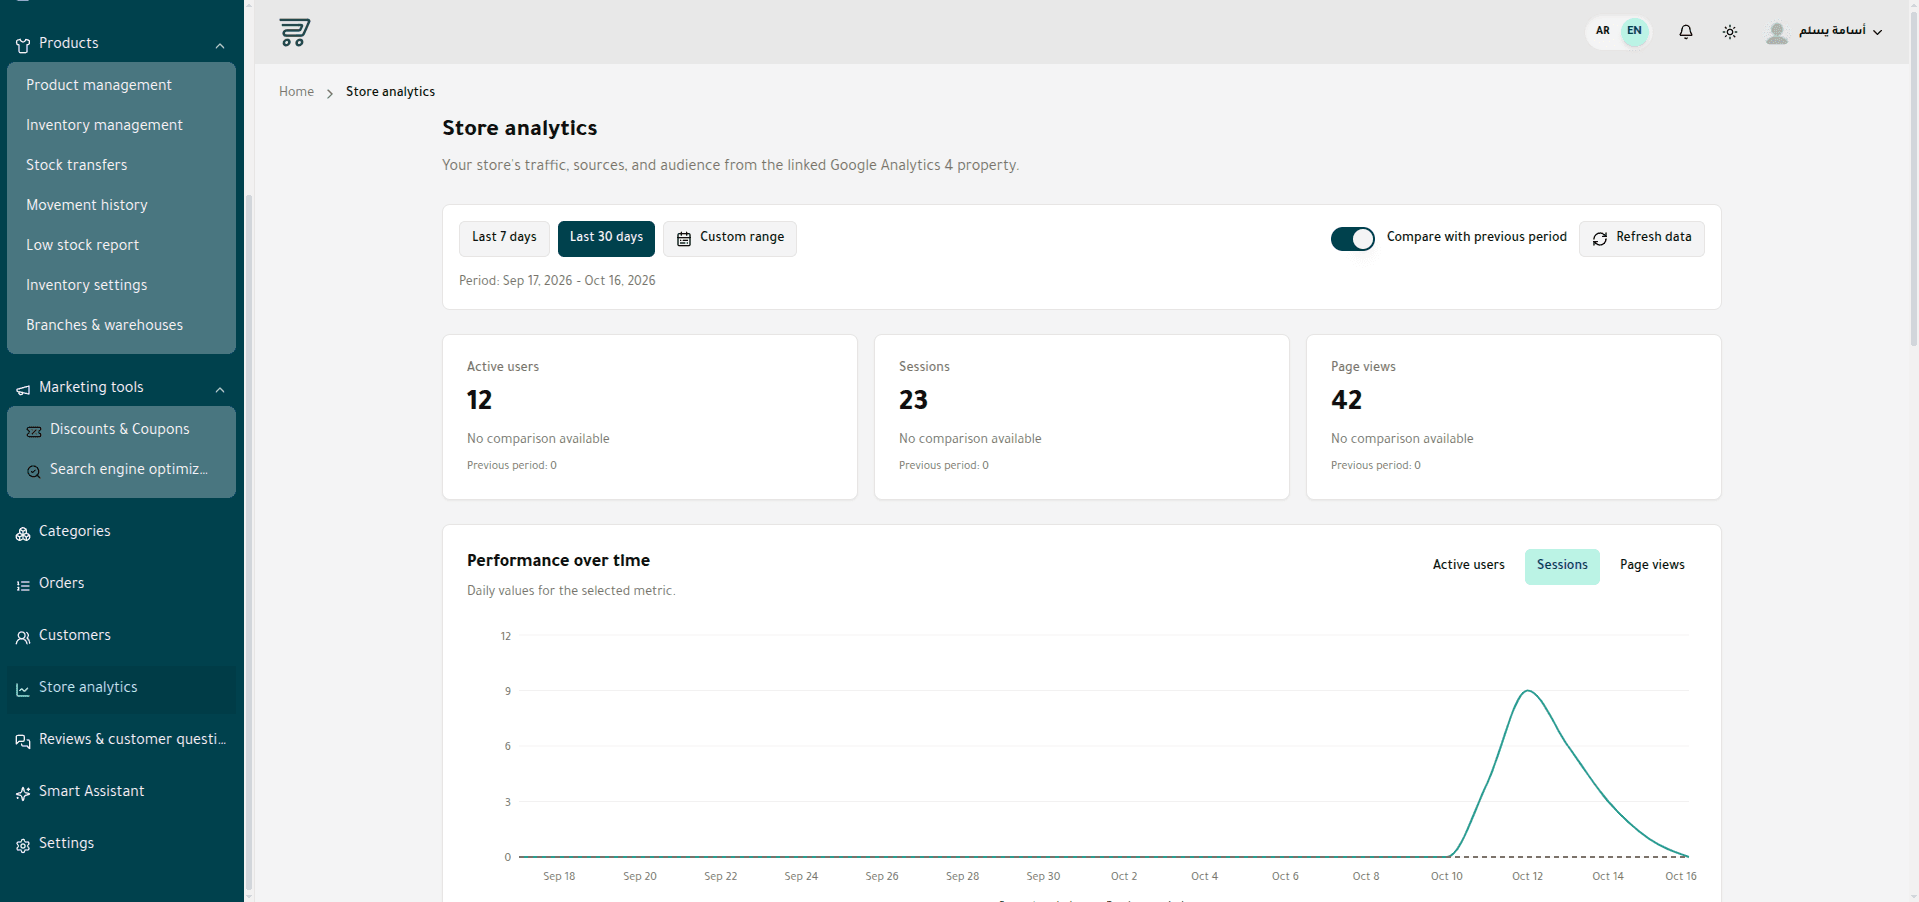Viewport: 1919px width, 902px height.
Task: Go to Home breadcrumb link
Action: tap(296, 91)
